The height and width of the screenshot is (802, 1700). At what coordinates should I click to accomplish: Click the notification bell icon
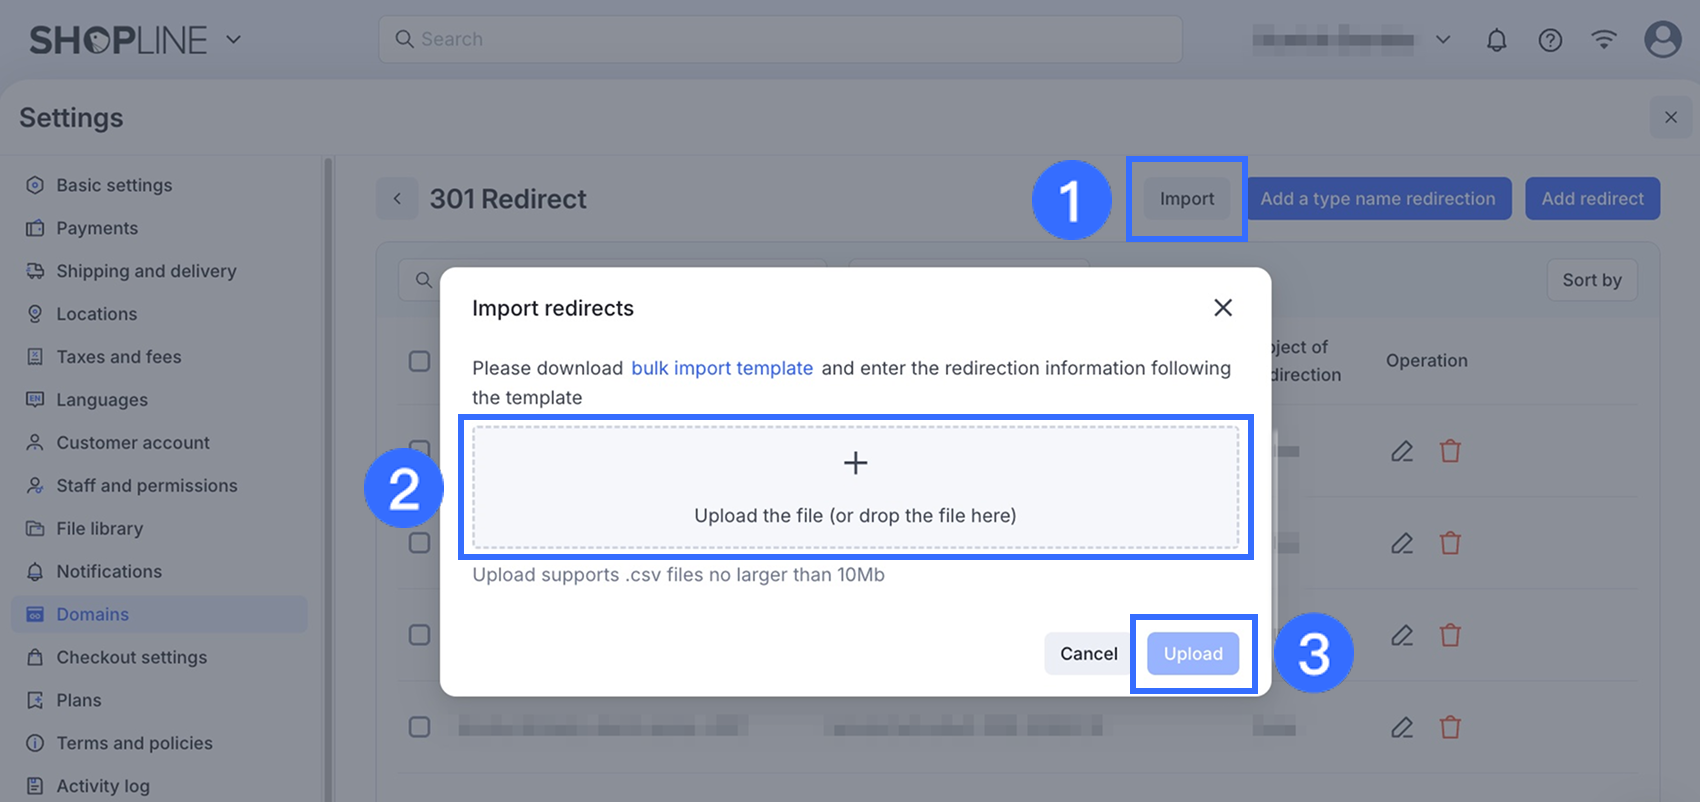1496,40
